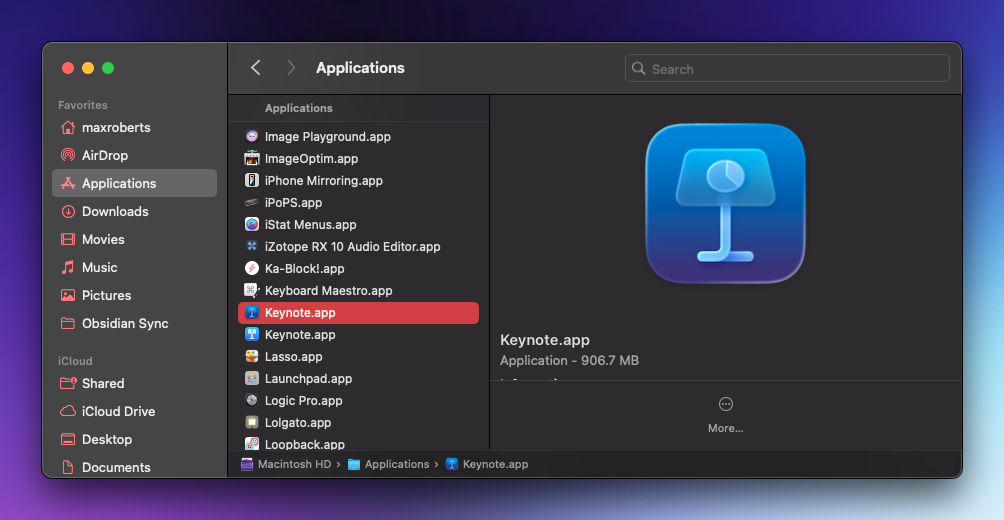Click the 'iCloud' sidebar section heading

click(75, 361)
